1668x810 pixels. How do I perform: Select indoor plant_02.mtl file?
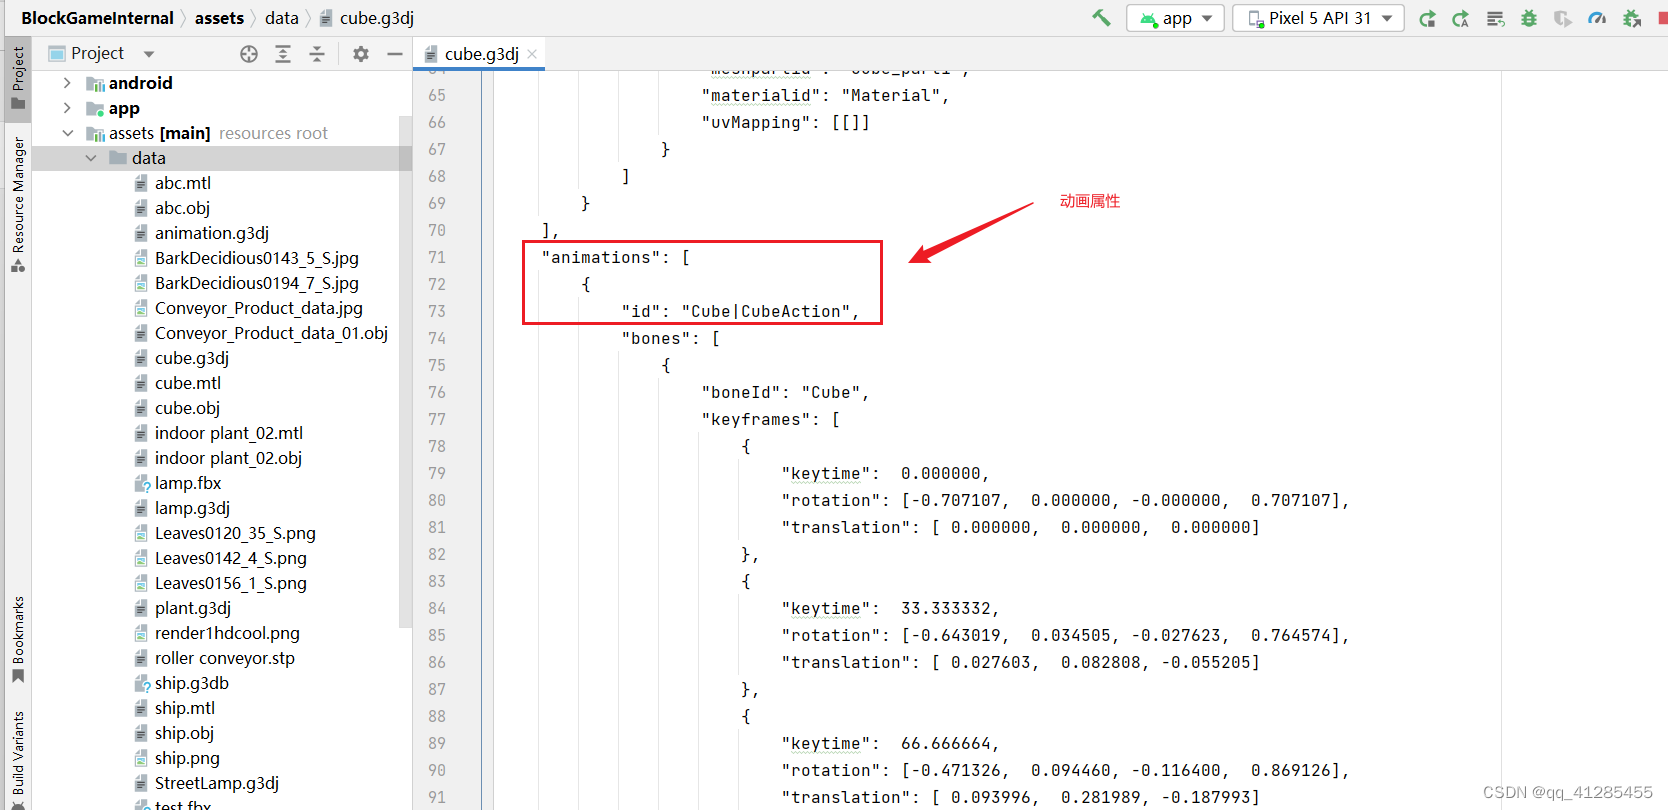tap(229, 433)
